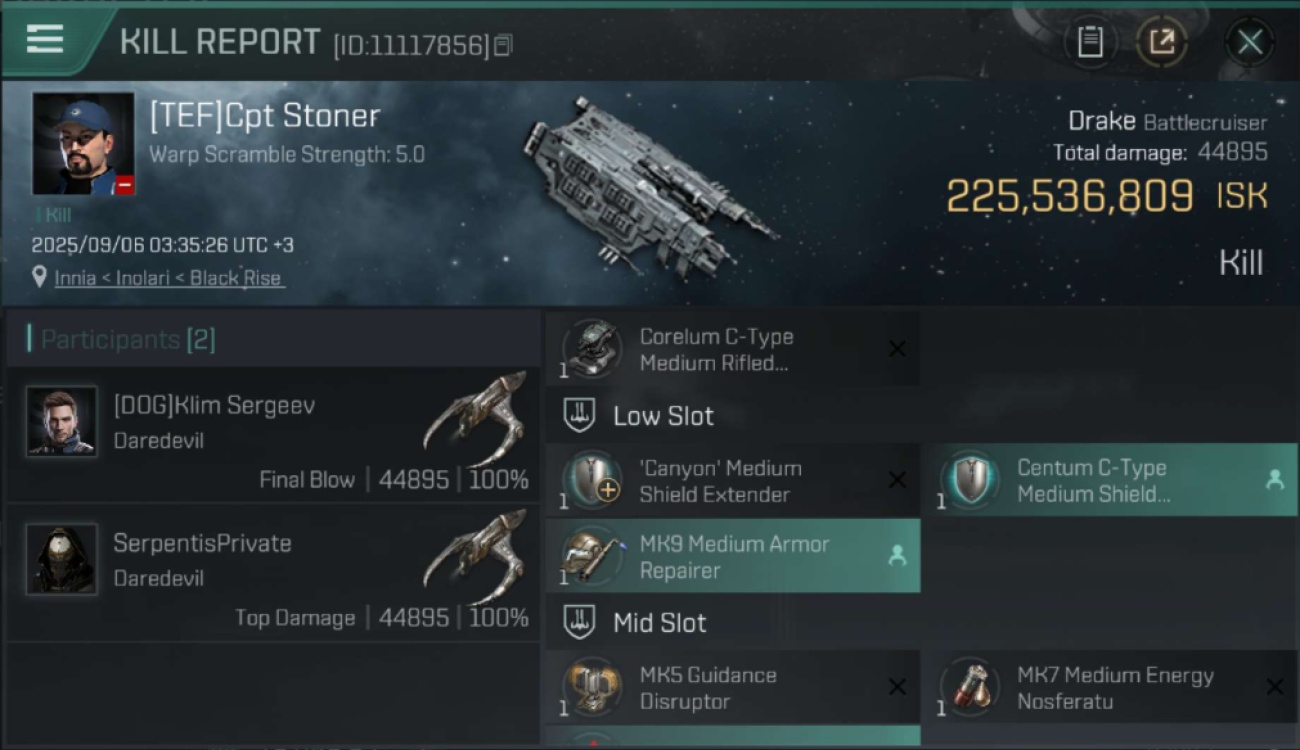Image resolution: width=1300 pixels, height=750 pixels.
Task: Open Klim Sergeev's Daredevil ship icon
Action: click(476, 410)
